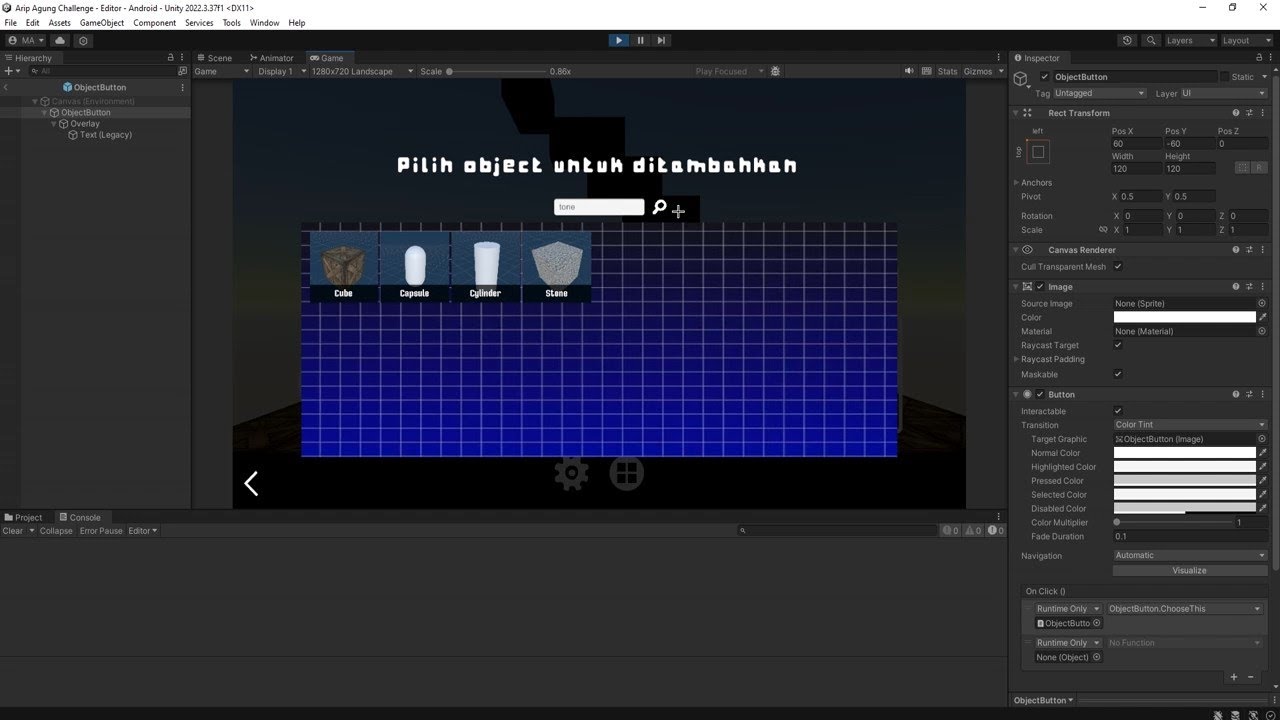Toggle ObjectButton active checkbox in Inspector

tap(1045, 77)
